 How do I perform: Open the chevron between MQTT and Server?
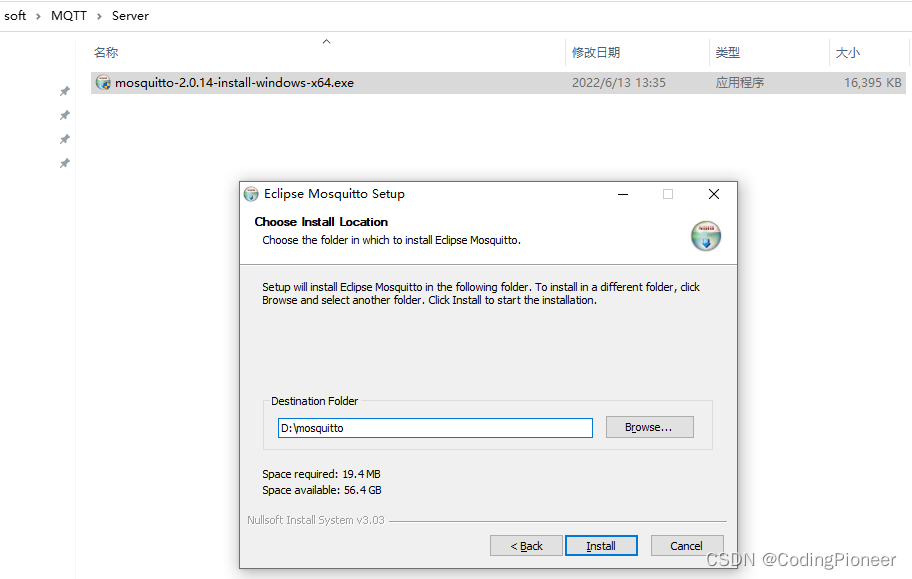(x=99, y=16)
